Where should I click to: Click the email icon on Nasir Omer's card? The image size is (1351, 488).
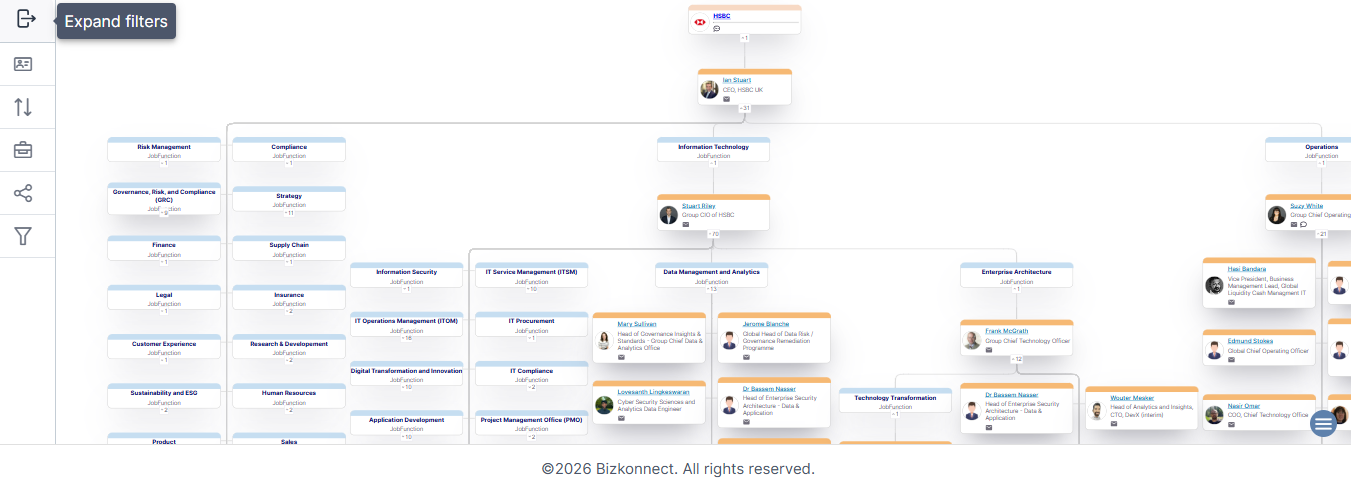coord(1232,423)
